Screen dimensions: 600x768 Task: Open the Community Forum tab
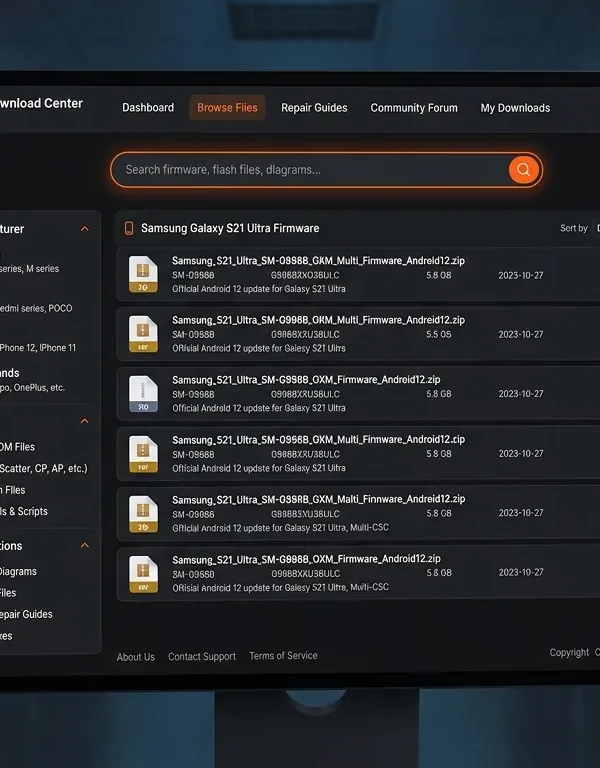(414, 108)
